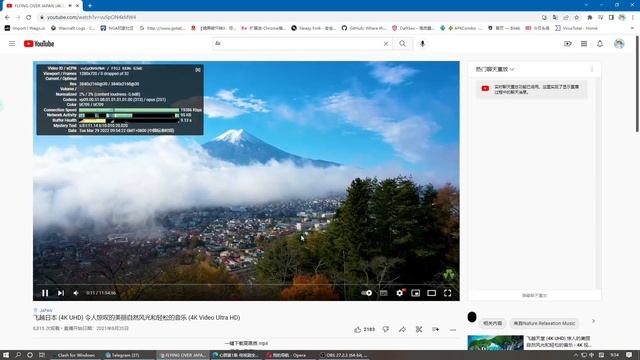Open the YouTube hamburger guide menu
The height and width of the screenshot is (360, 640).
(x=12, y=44)
